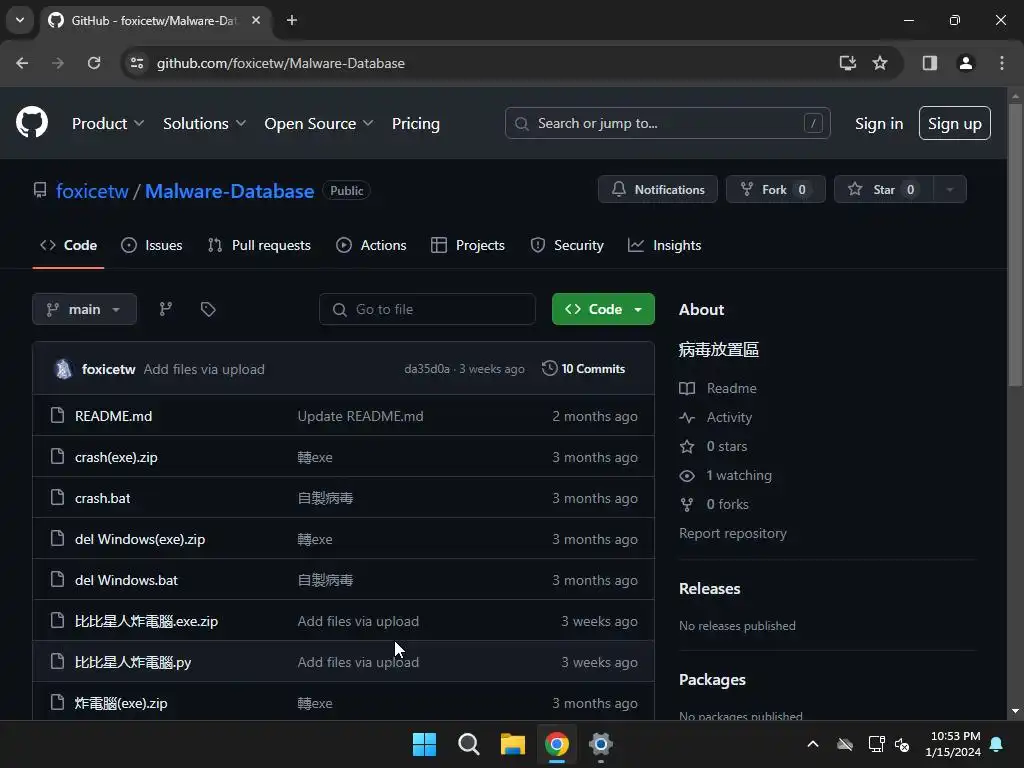
Task: Open the foxicetw owner link
Action: [x=92, y=191]
